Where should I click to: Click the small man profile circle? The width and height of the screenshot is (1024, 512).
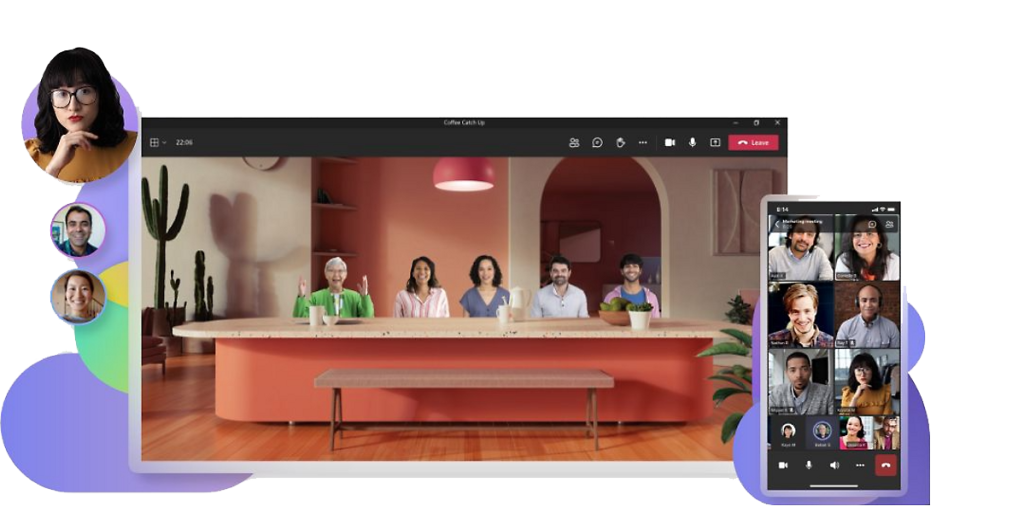click(x=78, y=229)
